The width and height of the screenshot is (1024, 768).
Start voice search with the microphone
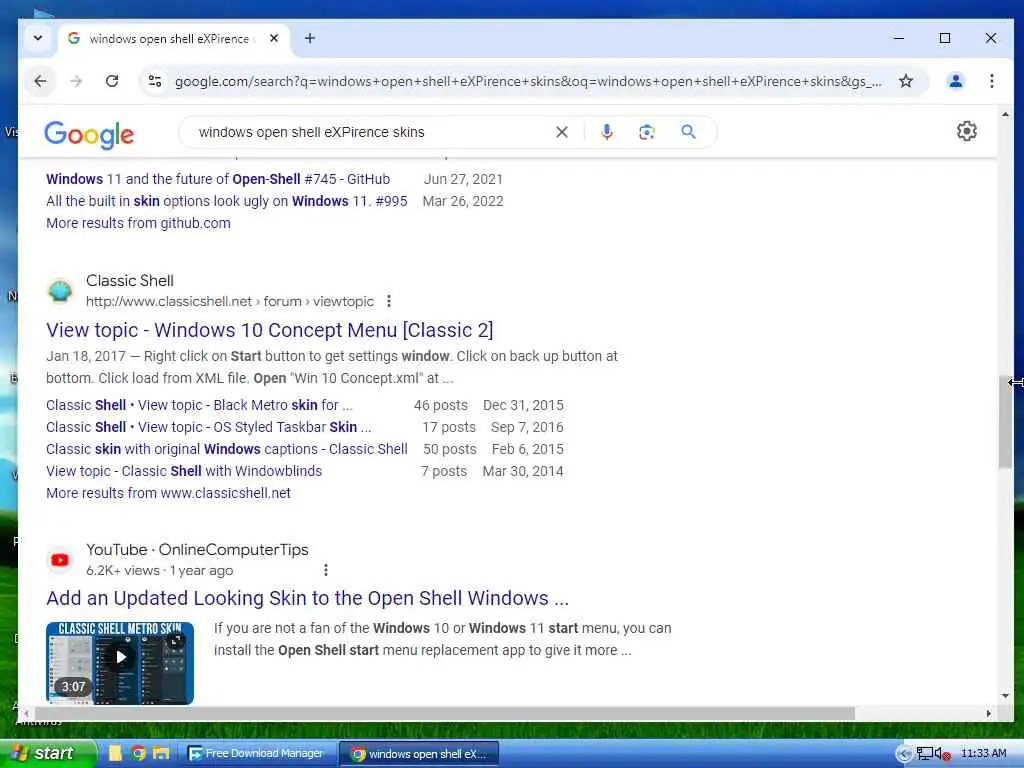coord(607,132)
